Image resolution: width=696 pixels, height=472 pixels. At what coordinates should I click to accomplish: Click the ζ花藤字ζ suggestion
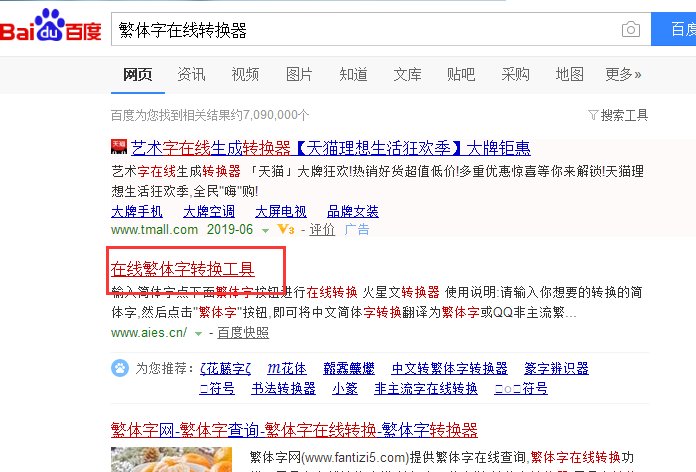point(225,368)
